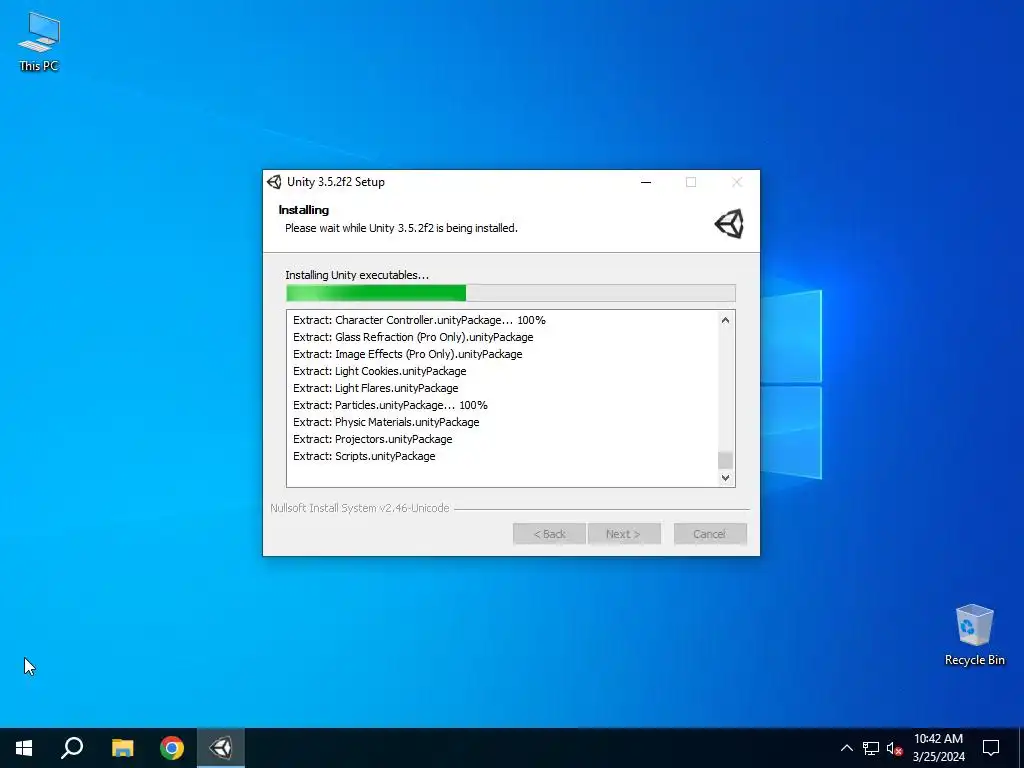Open clock showing 10:42 AM

[938, 748]
